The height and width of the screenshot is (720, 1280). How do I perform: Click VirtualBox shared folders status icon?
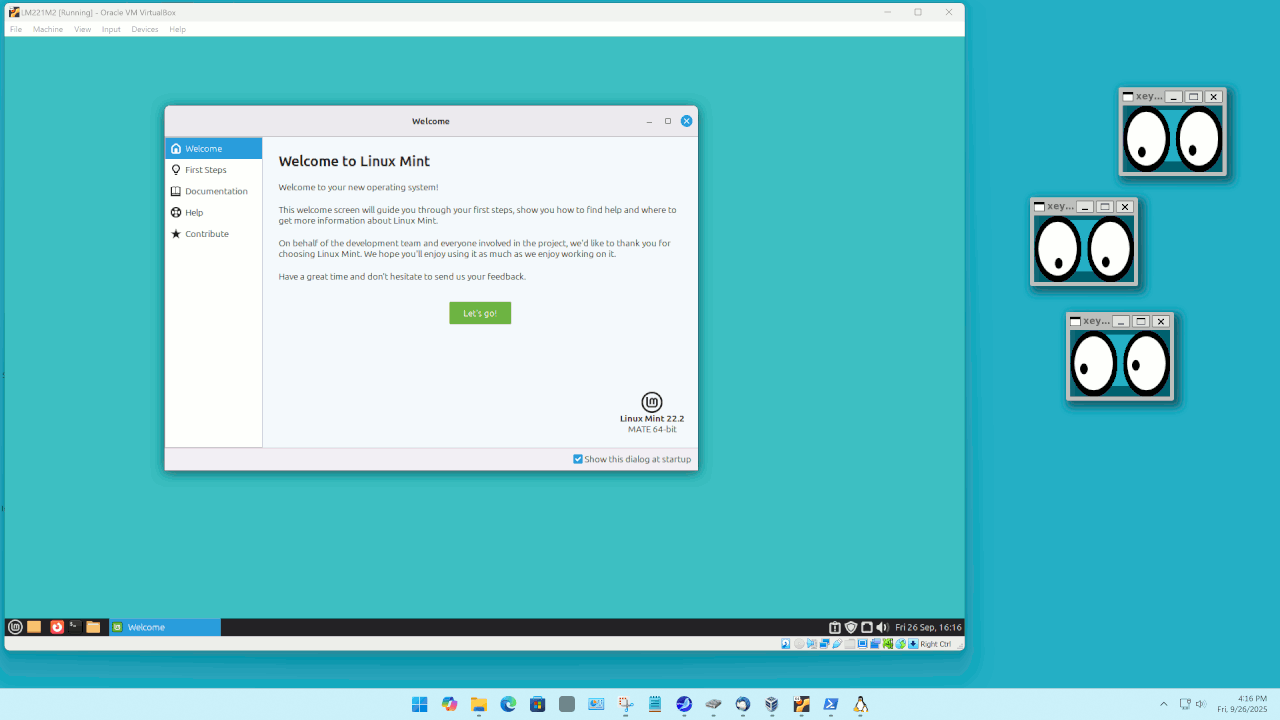[x=850, y=644]
